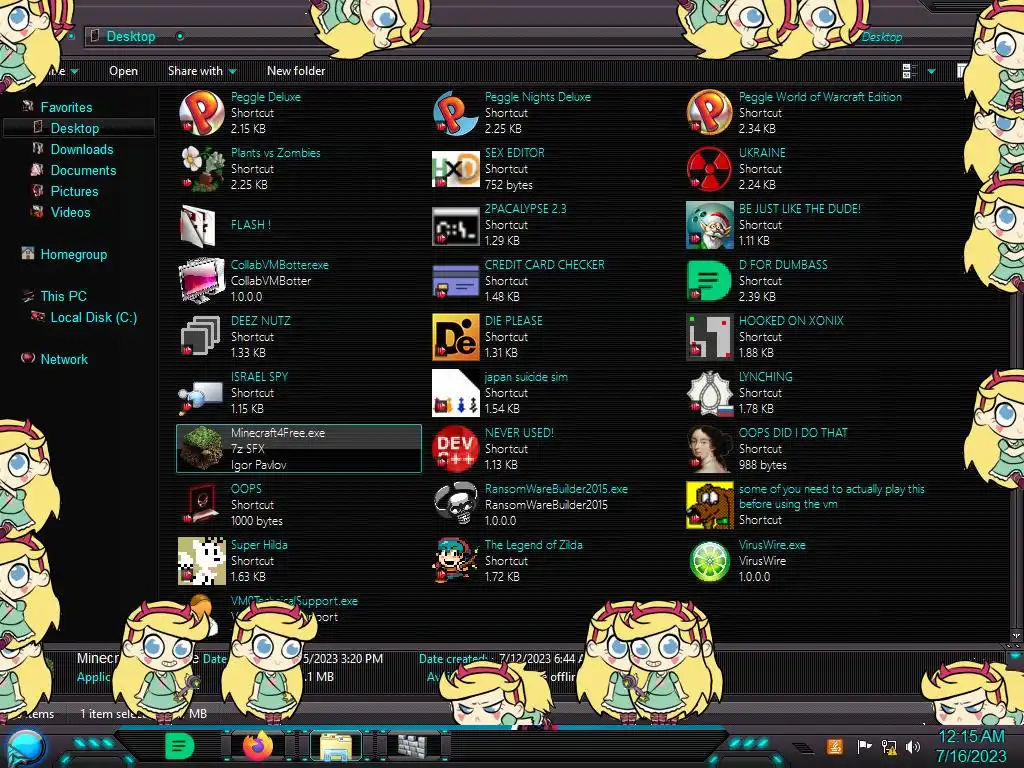Viewport: 1024px width, 768px height.
Task: Select the Minecraft4Free.exe grass block icon
Action: pos(202,448)
